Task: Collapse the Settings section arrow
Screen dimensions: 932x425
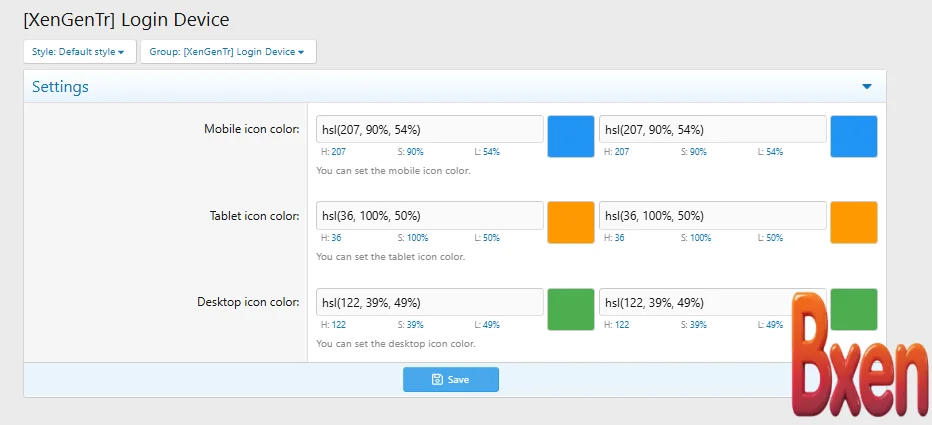Action: [866, 87]
